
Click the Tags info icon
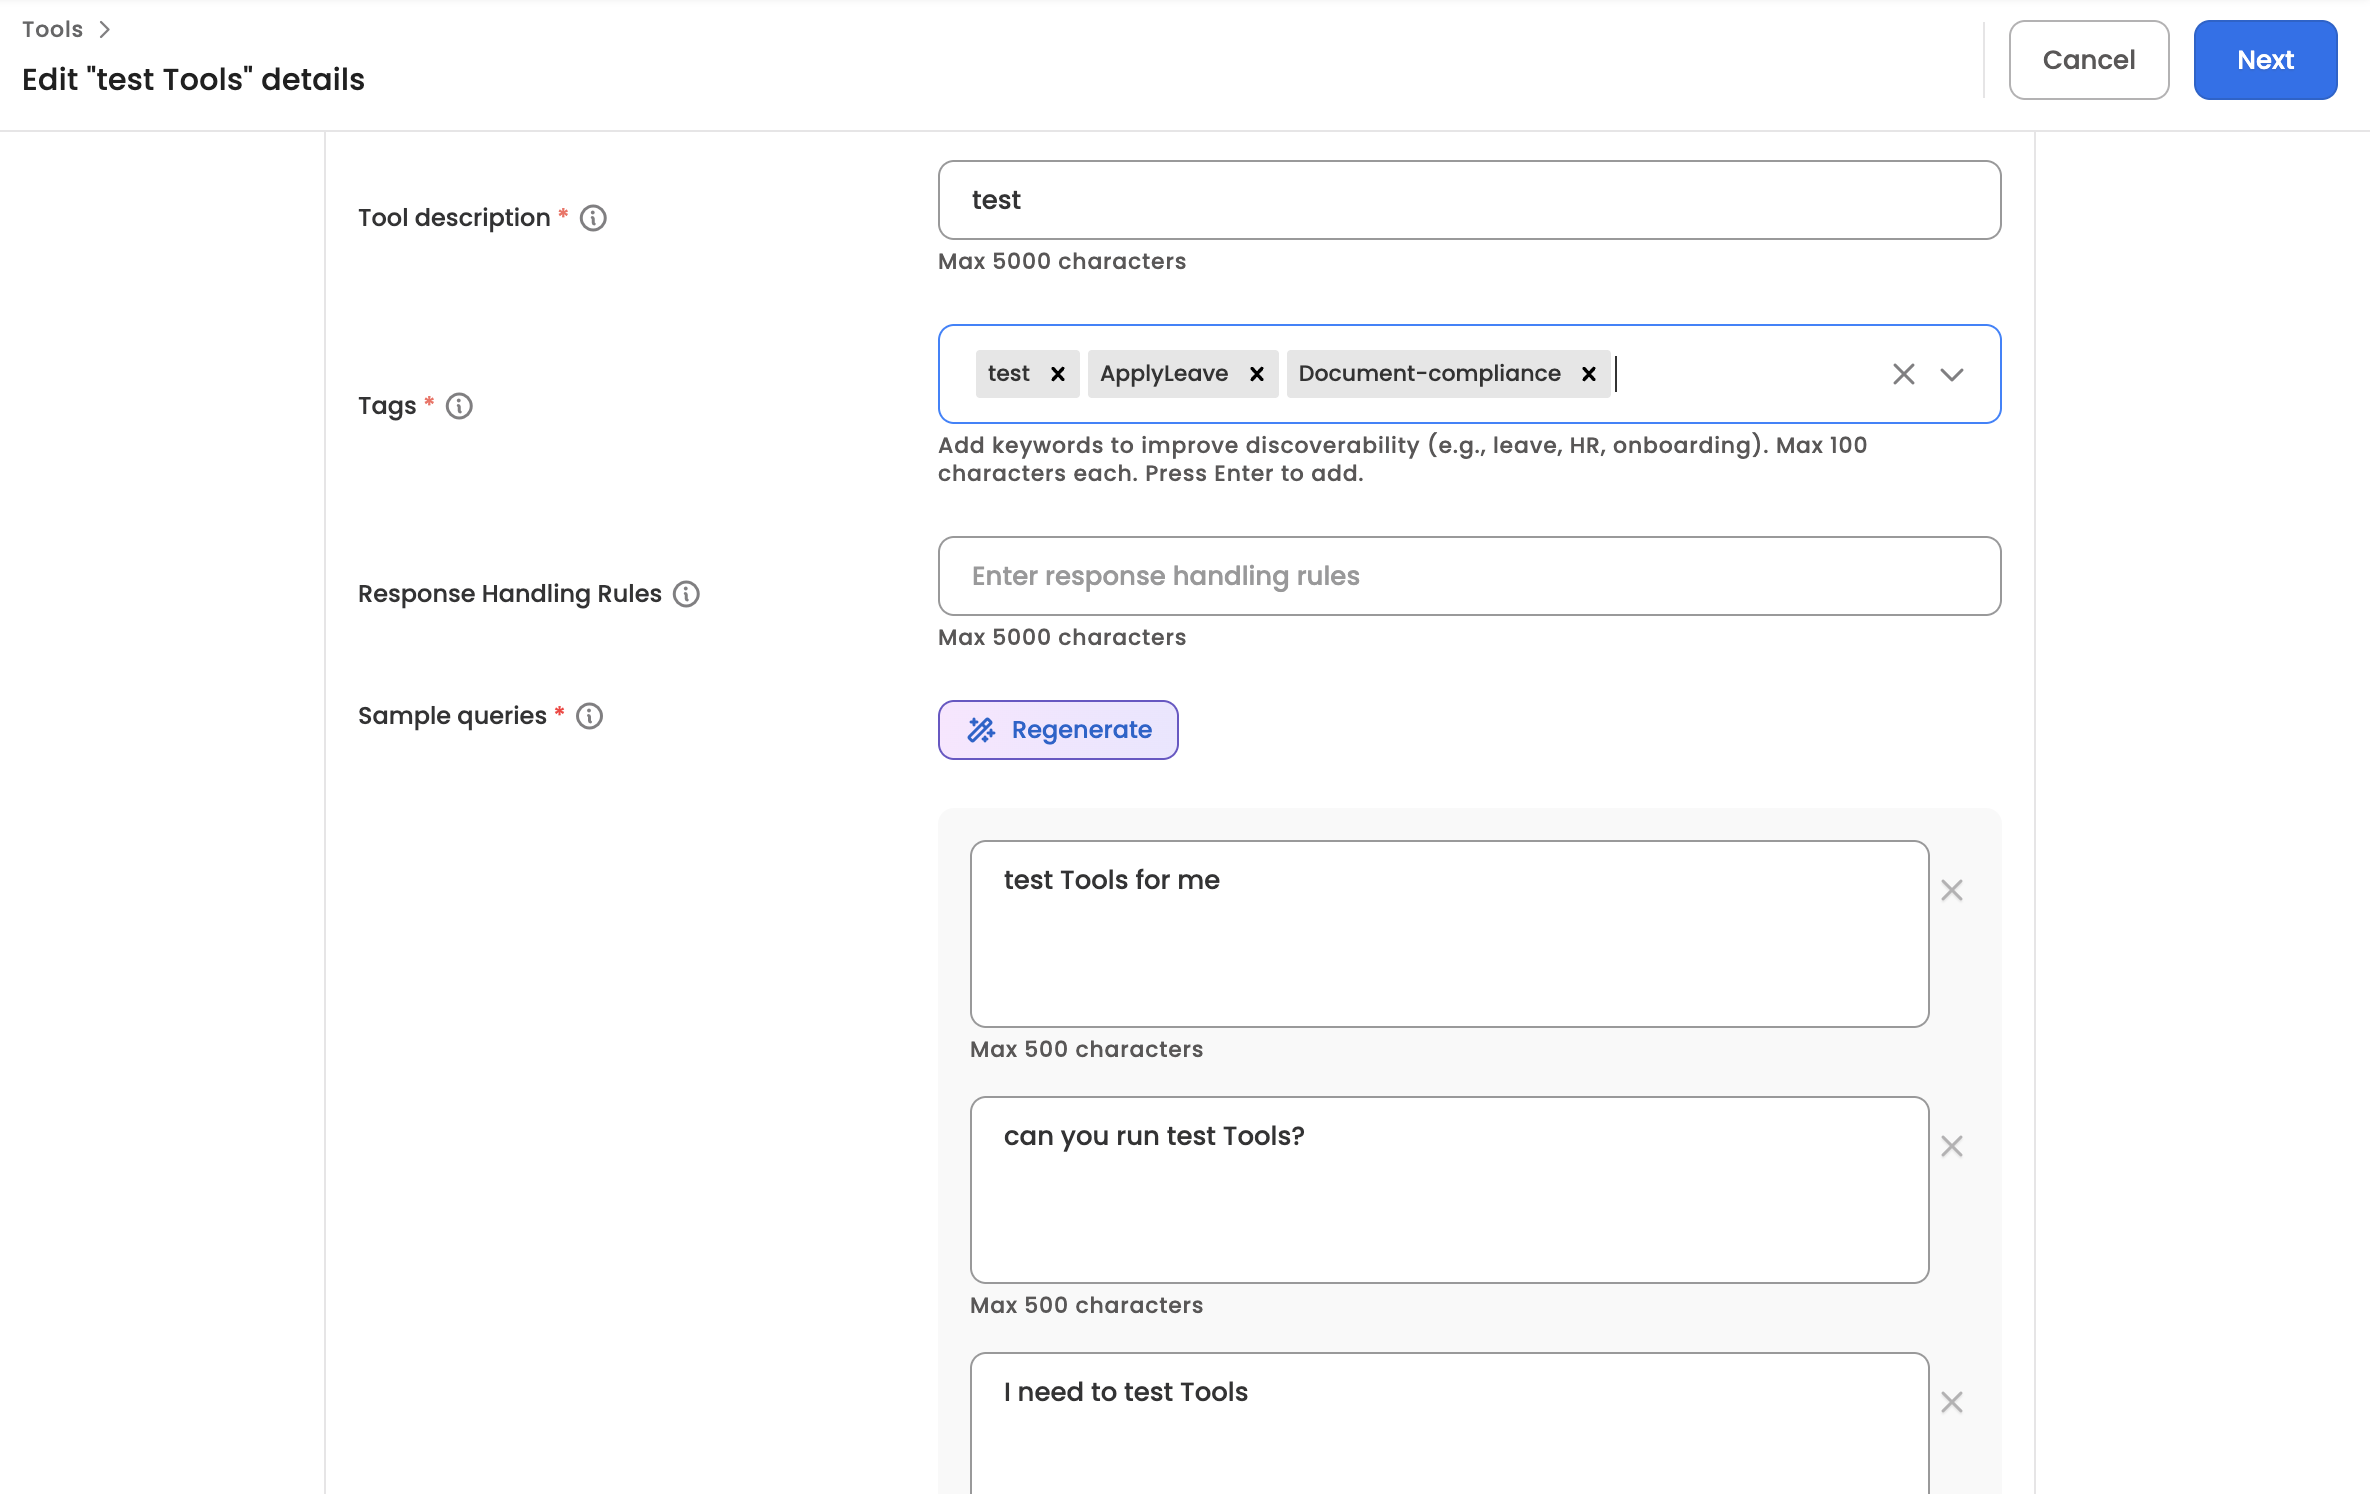(459, 406)
